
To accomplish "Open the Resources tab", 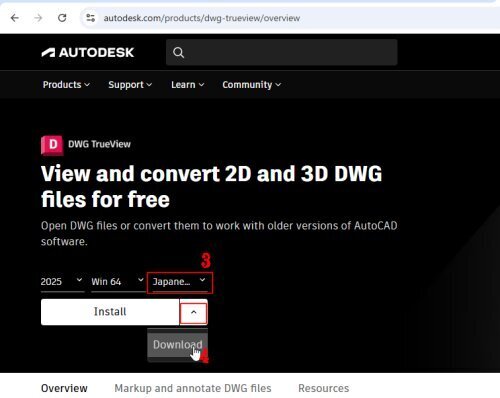I will pyautogui.click(x=323, y=388).
